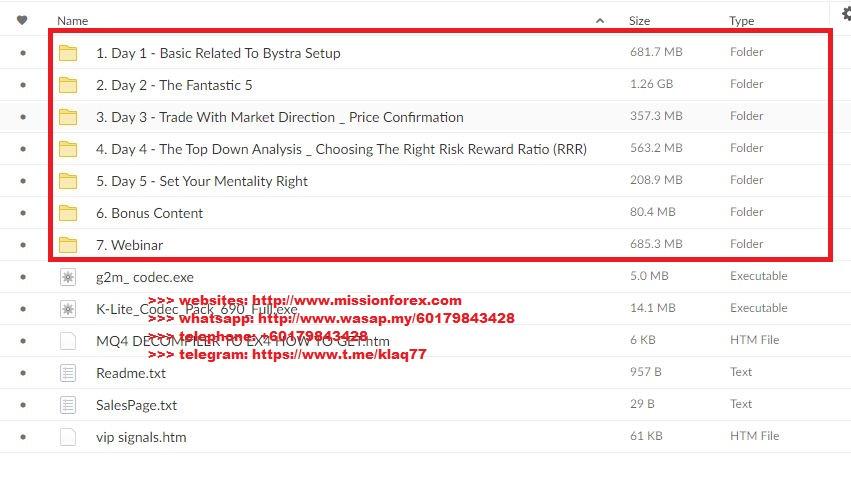Click the executable icon for g2m_ codec.exe

click(x=68, y=277)
